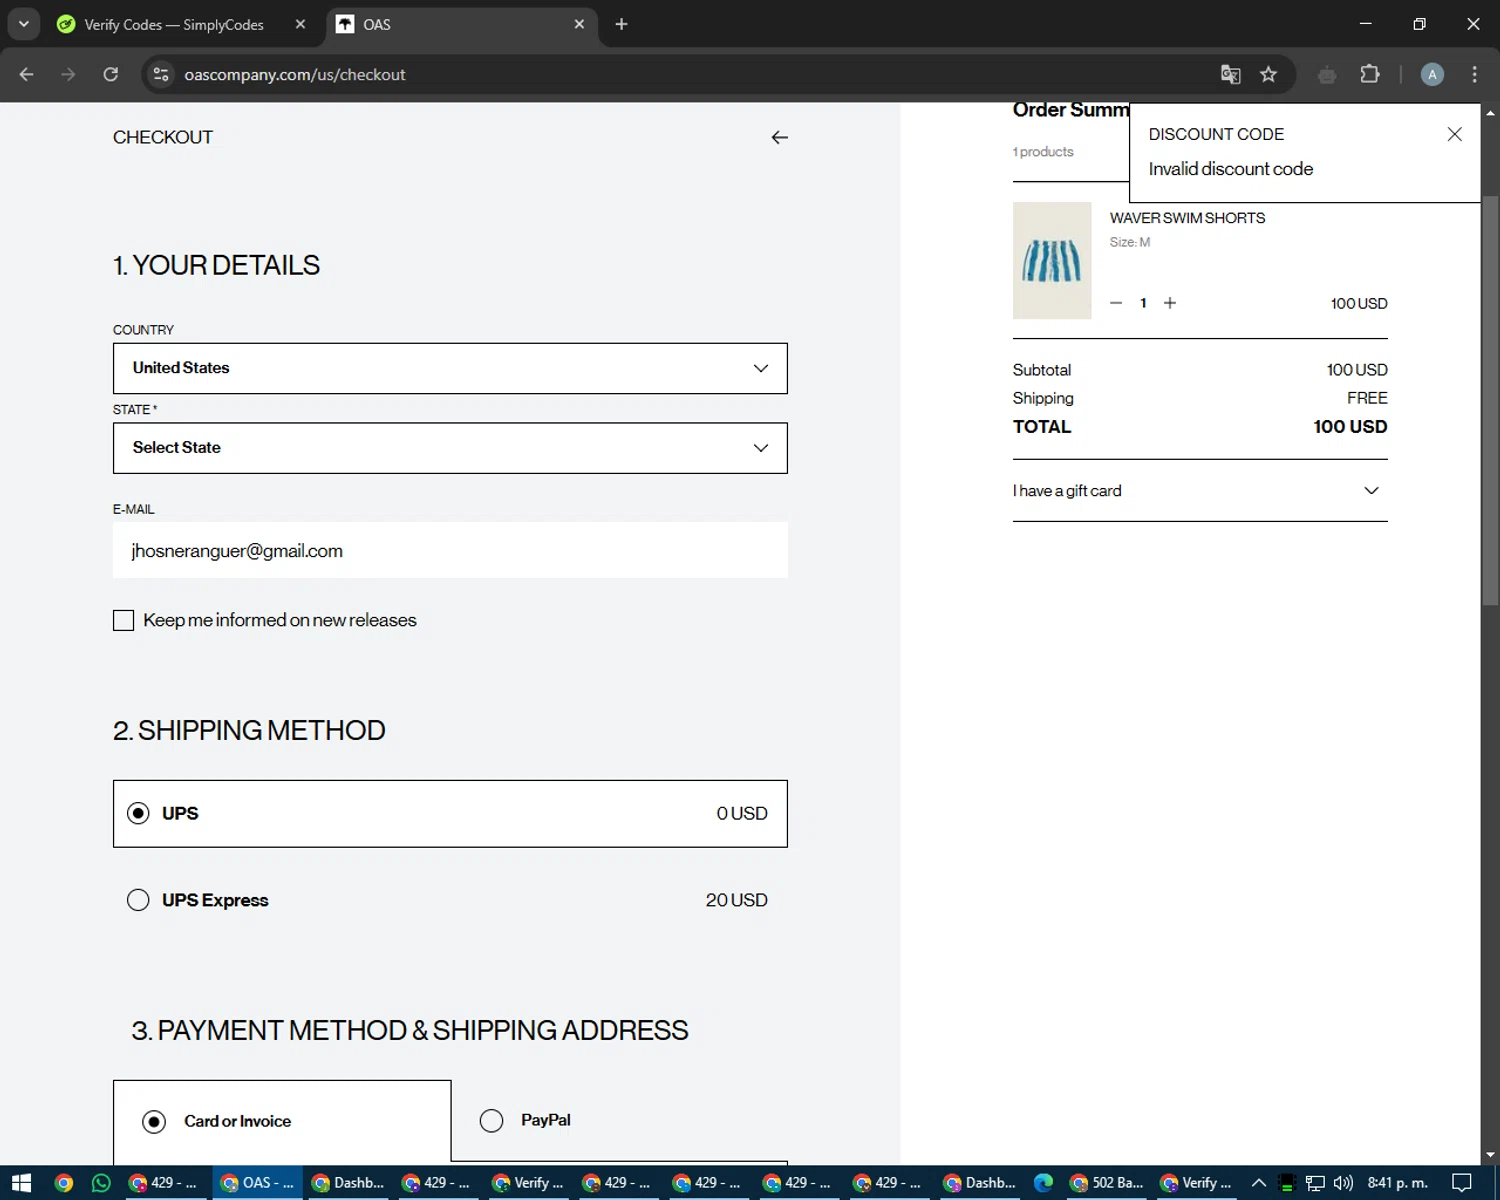Open Chrome three-dot menu
The image size is (1500, 1200).
tap(1474, 74)
